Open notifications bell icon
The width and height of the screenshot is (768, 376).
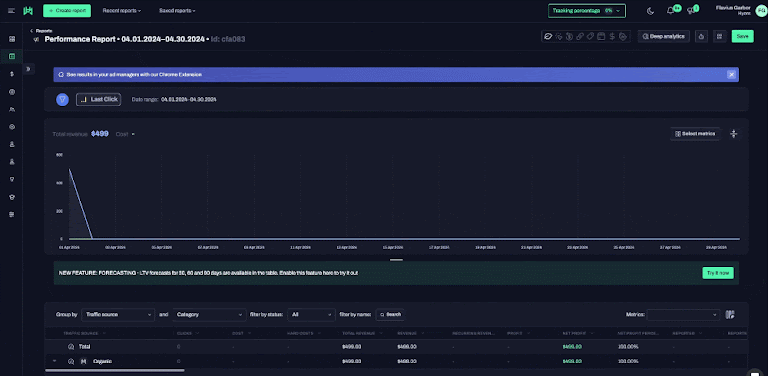coord(671,11)
